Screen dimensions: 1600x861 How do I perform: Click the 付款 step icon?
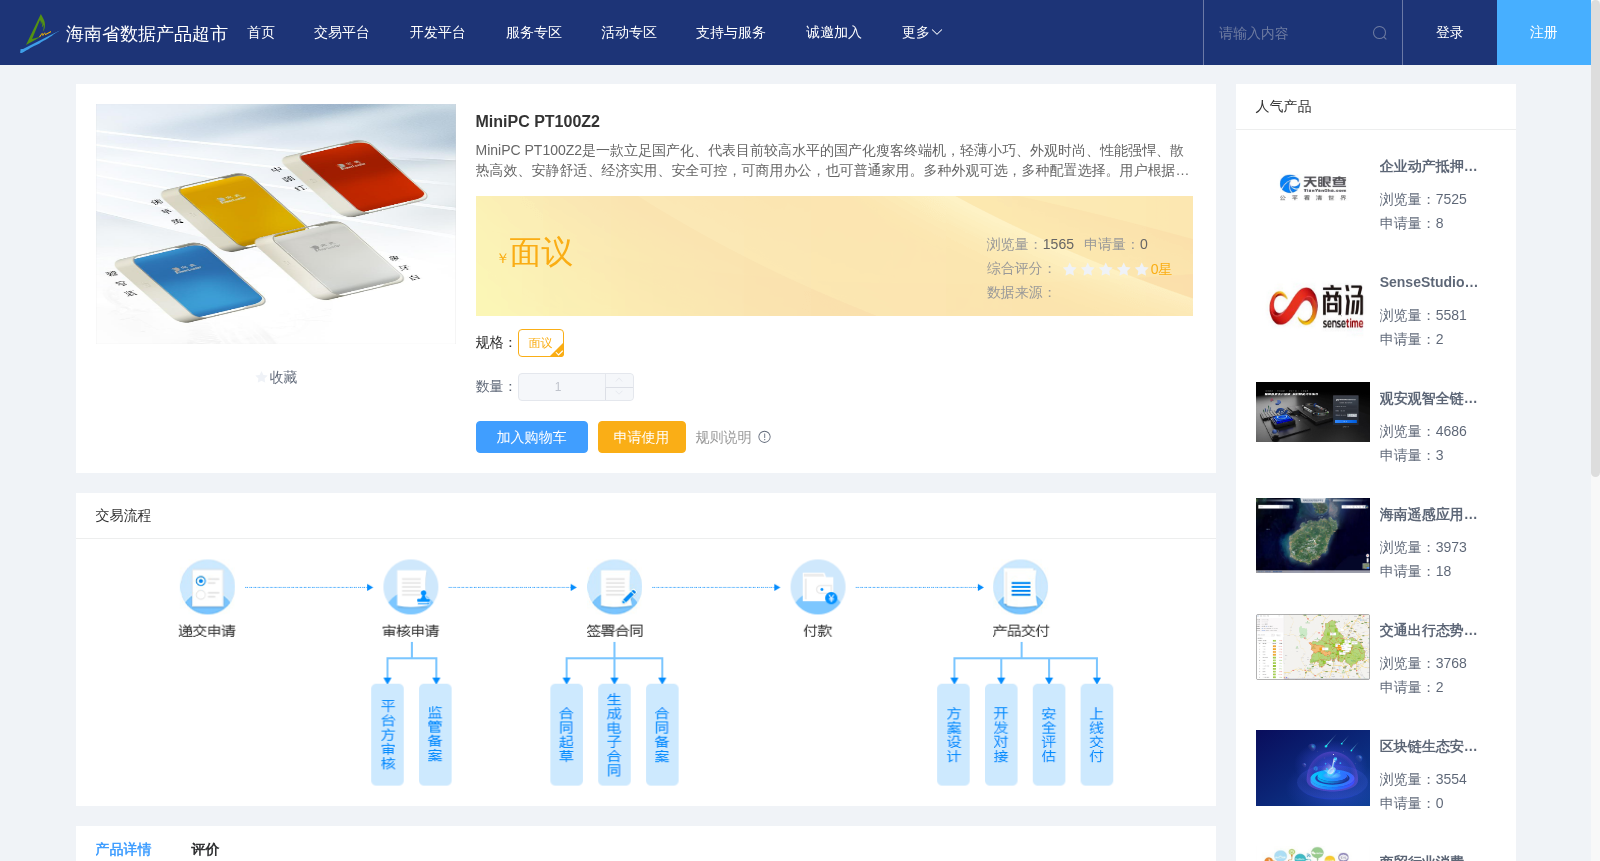pos(818,587)
